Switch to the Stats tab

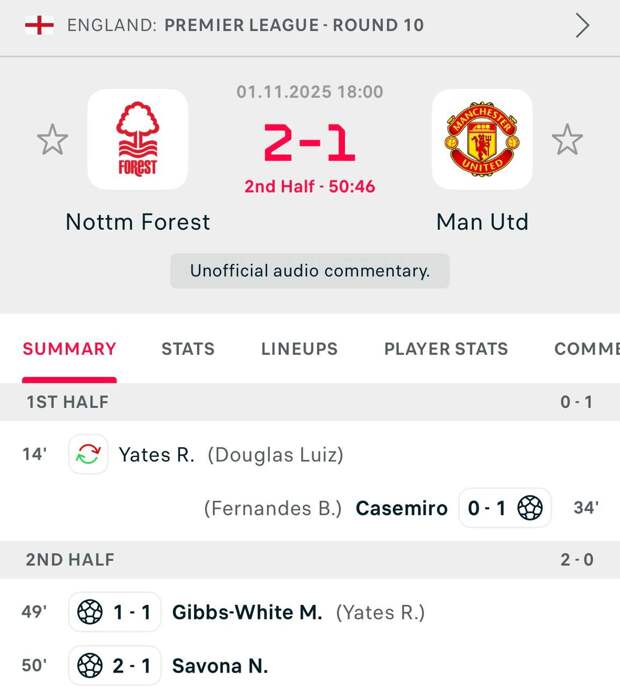(x=188, y=349)
